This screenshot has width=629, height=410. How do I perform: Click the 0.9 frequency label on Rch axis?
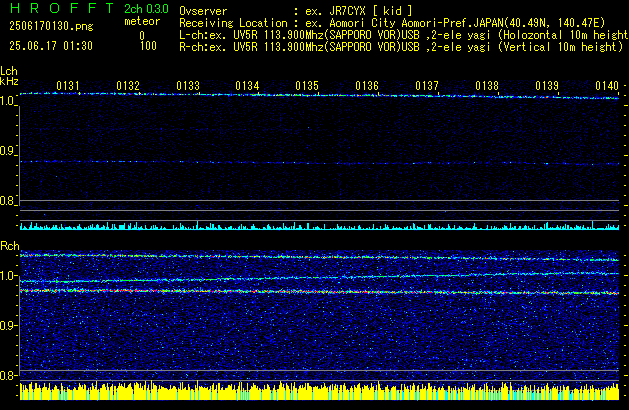(x=8, y=325)
